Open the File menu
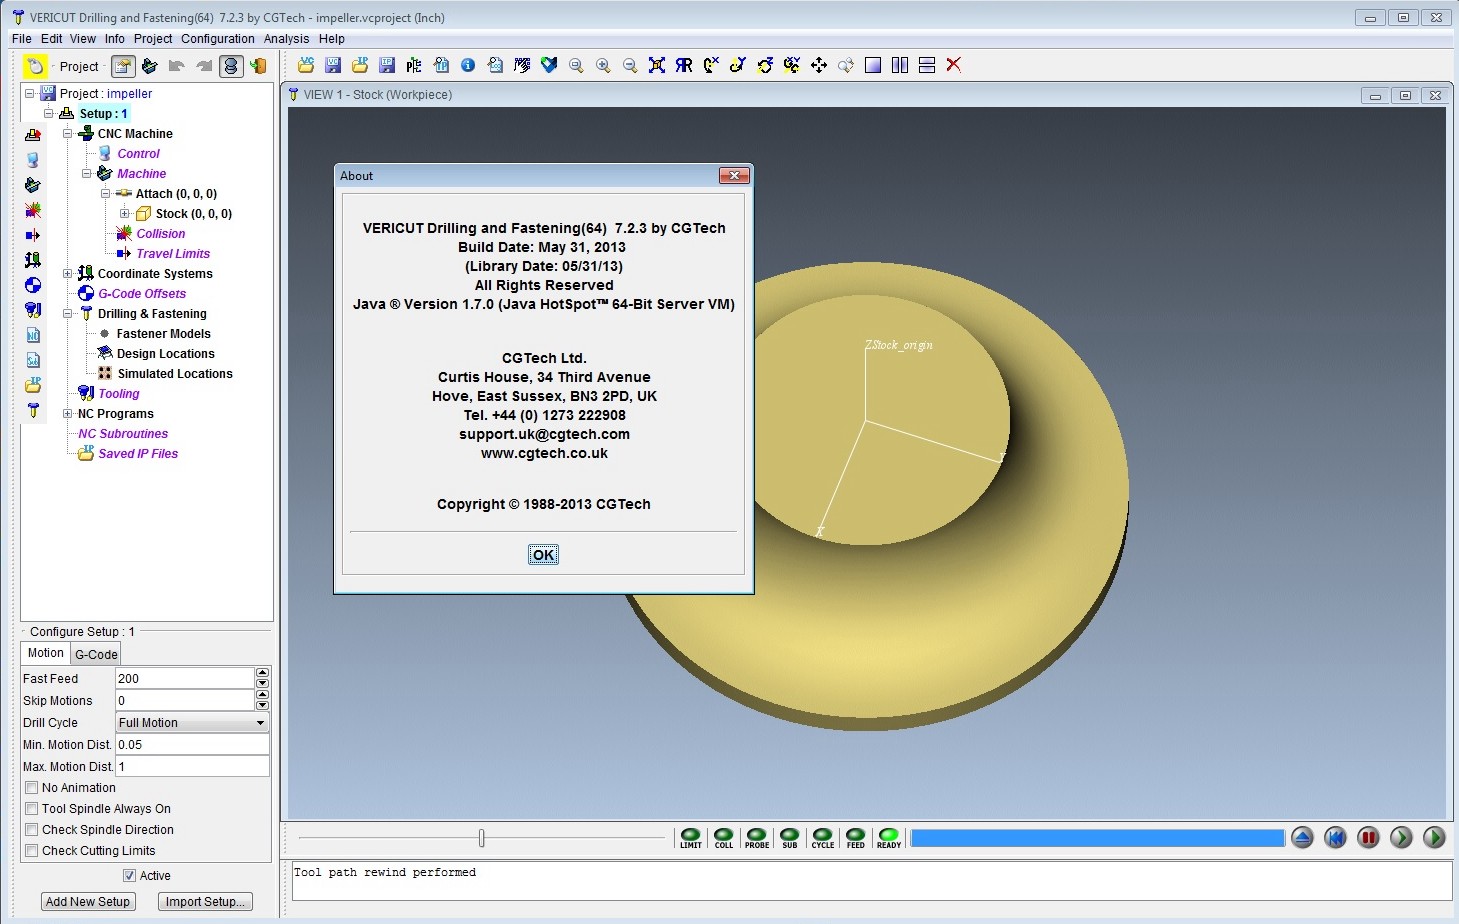 pos(21,39)
